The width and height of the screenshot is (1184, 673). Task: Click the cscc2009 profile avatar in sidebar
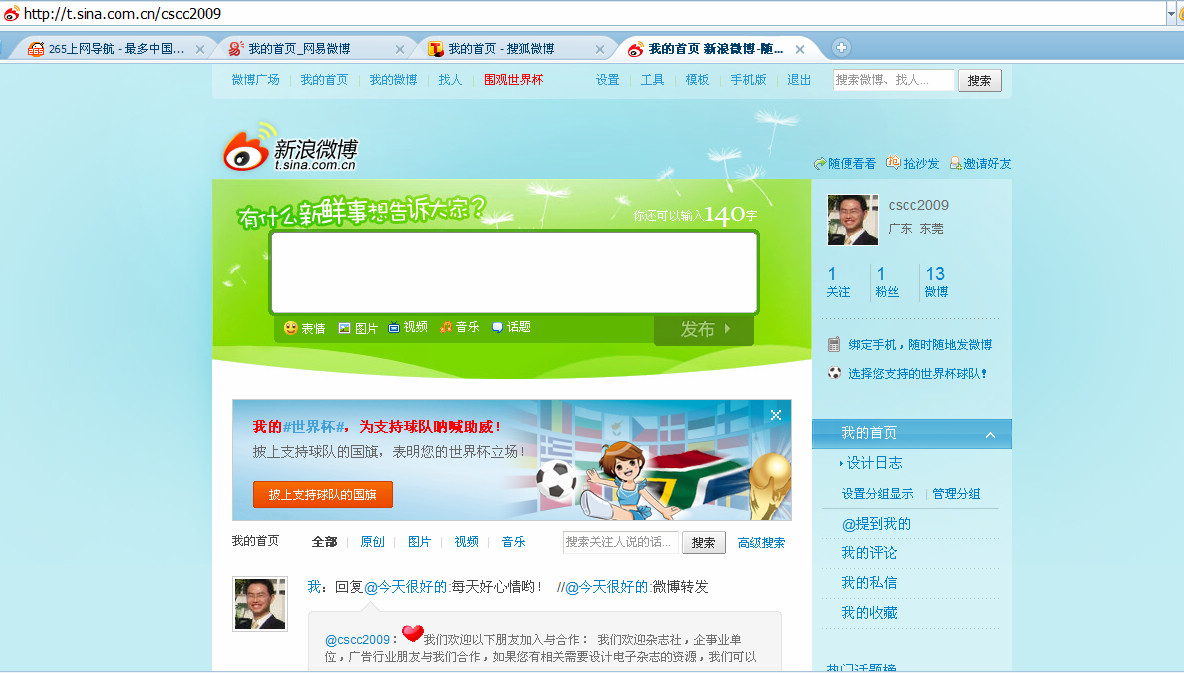pos(853,220)
